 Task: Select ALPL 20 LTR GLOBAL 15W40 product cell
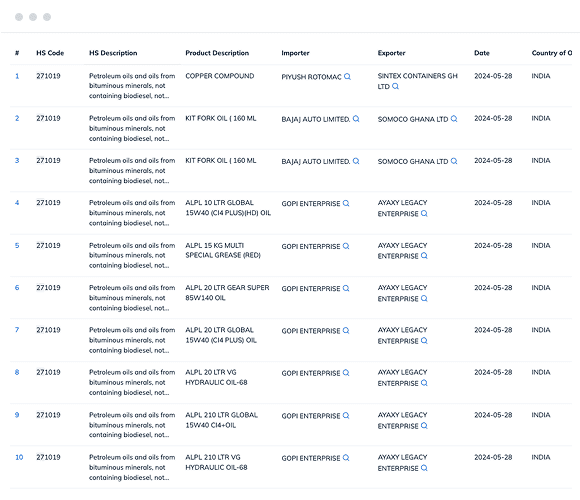pos(221,335)
